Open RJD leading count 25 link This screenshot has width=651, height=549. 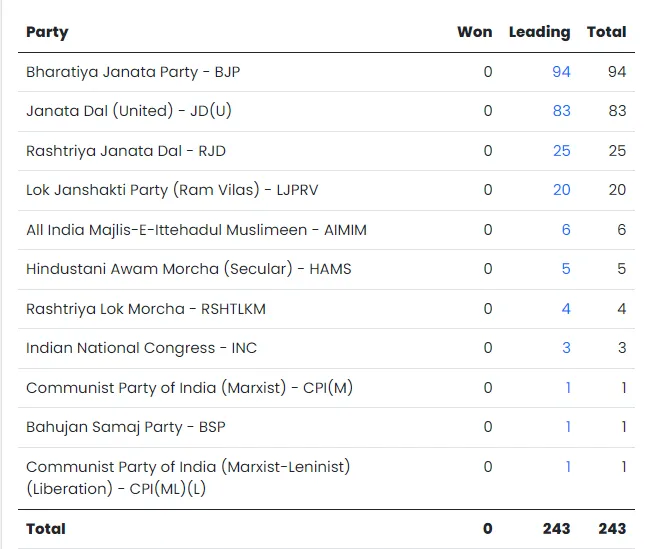pos(561,151)
